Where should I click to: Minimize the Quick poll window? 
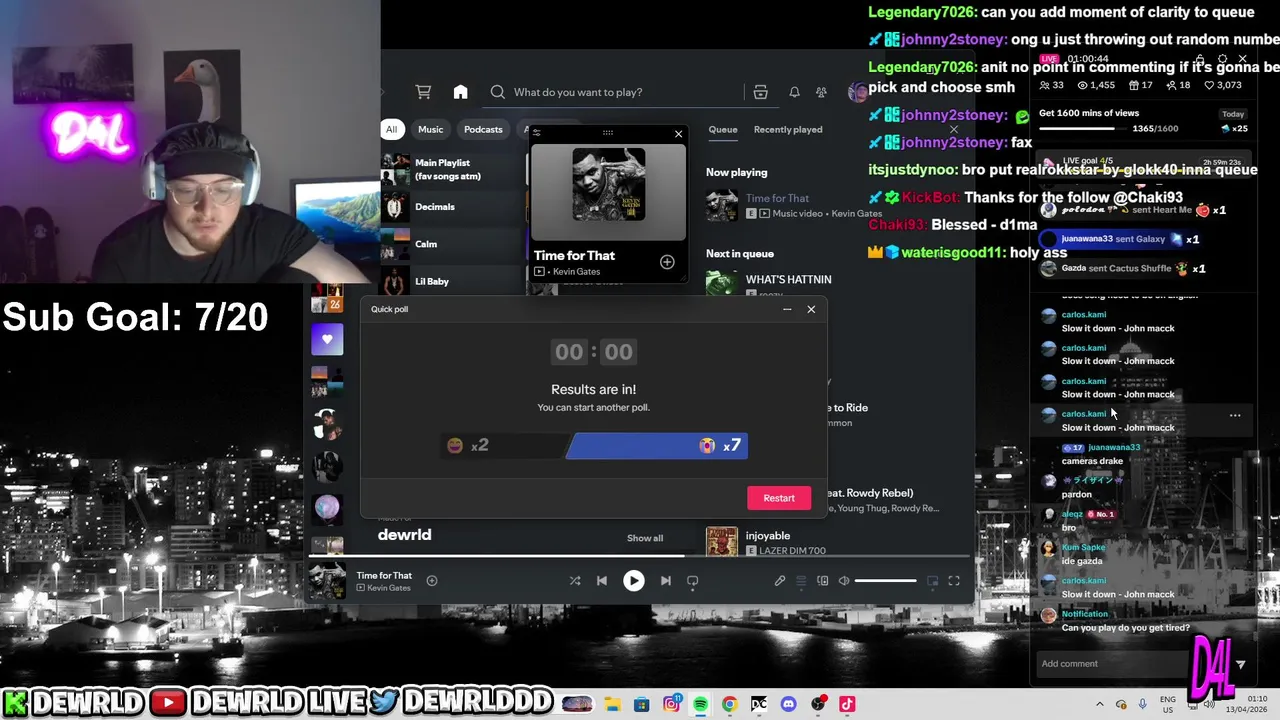click(787, 309)
